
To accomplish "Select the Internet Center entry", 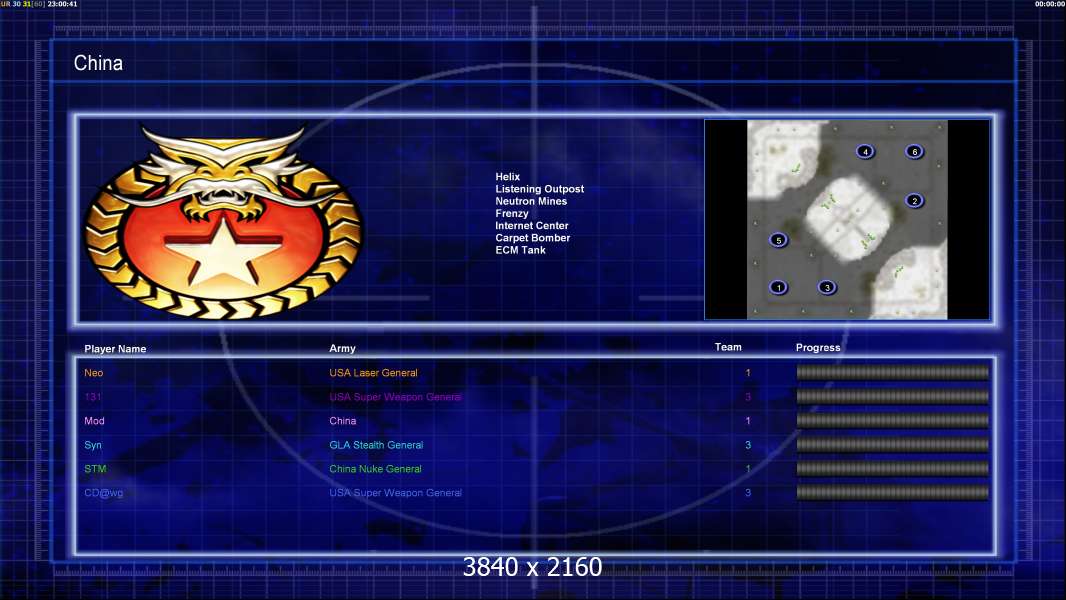I will (532, 226).
